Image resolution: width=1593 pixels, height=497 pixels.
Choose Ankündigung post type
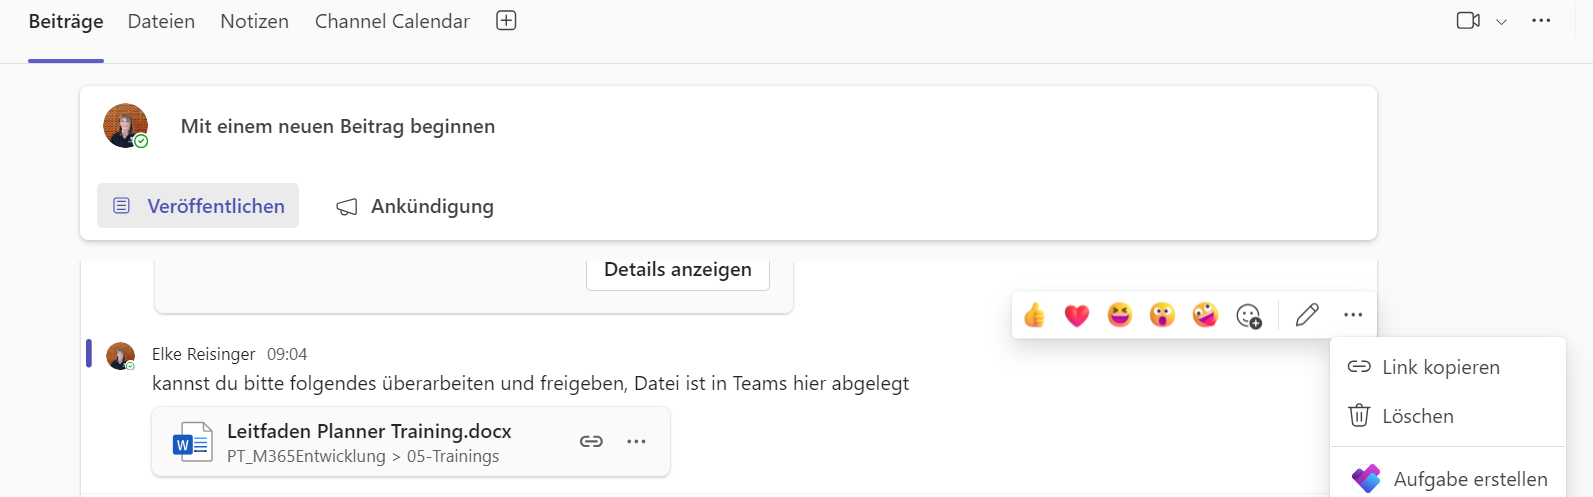pyautogui.click(x=415, y=206)
